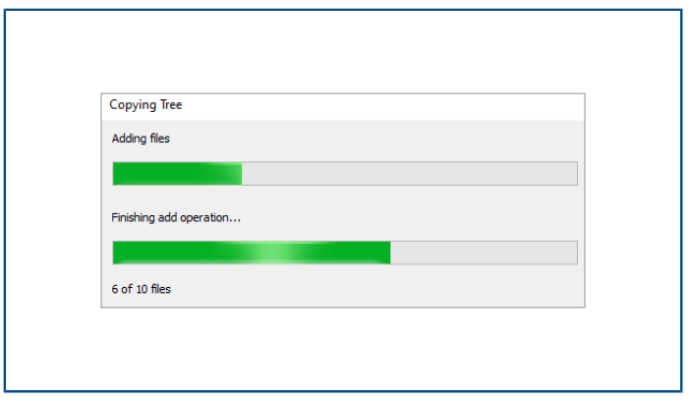The height and width of the screenshot is (403, 692).
Task: Select the Adding files status label
Action: [140, 139]
